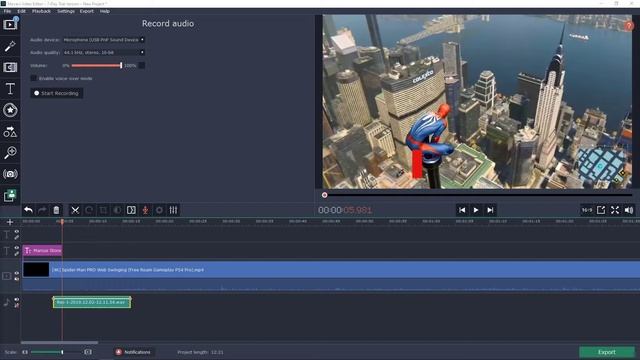Open the Pan and Zoom magnifier tab
Screen dimensions: 640x360
click(x=10, y=153)
